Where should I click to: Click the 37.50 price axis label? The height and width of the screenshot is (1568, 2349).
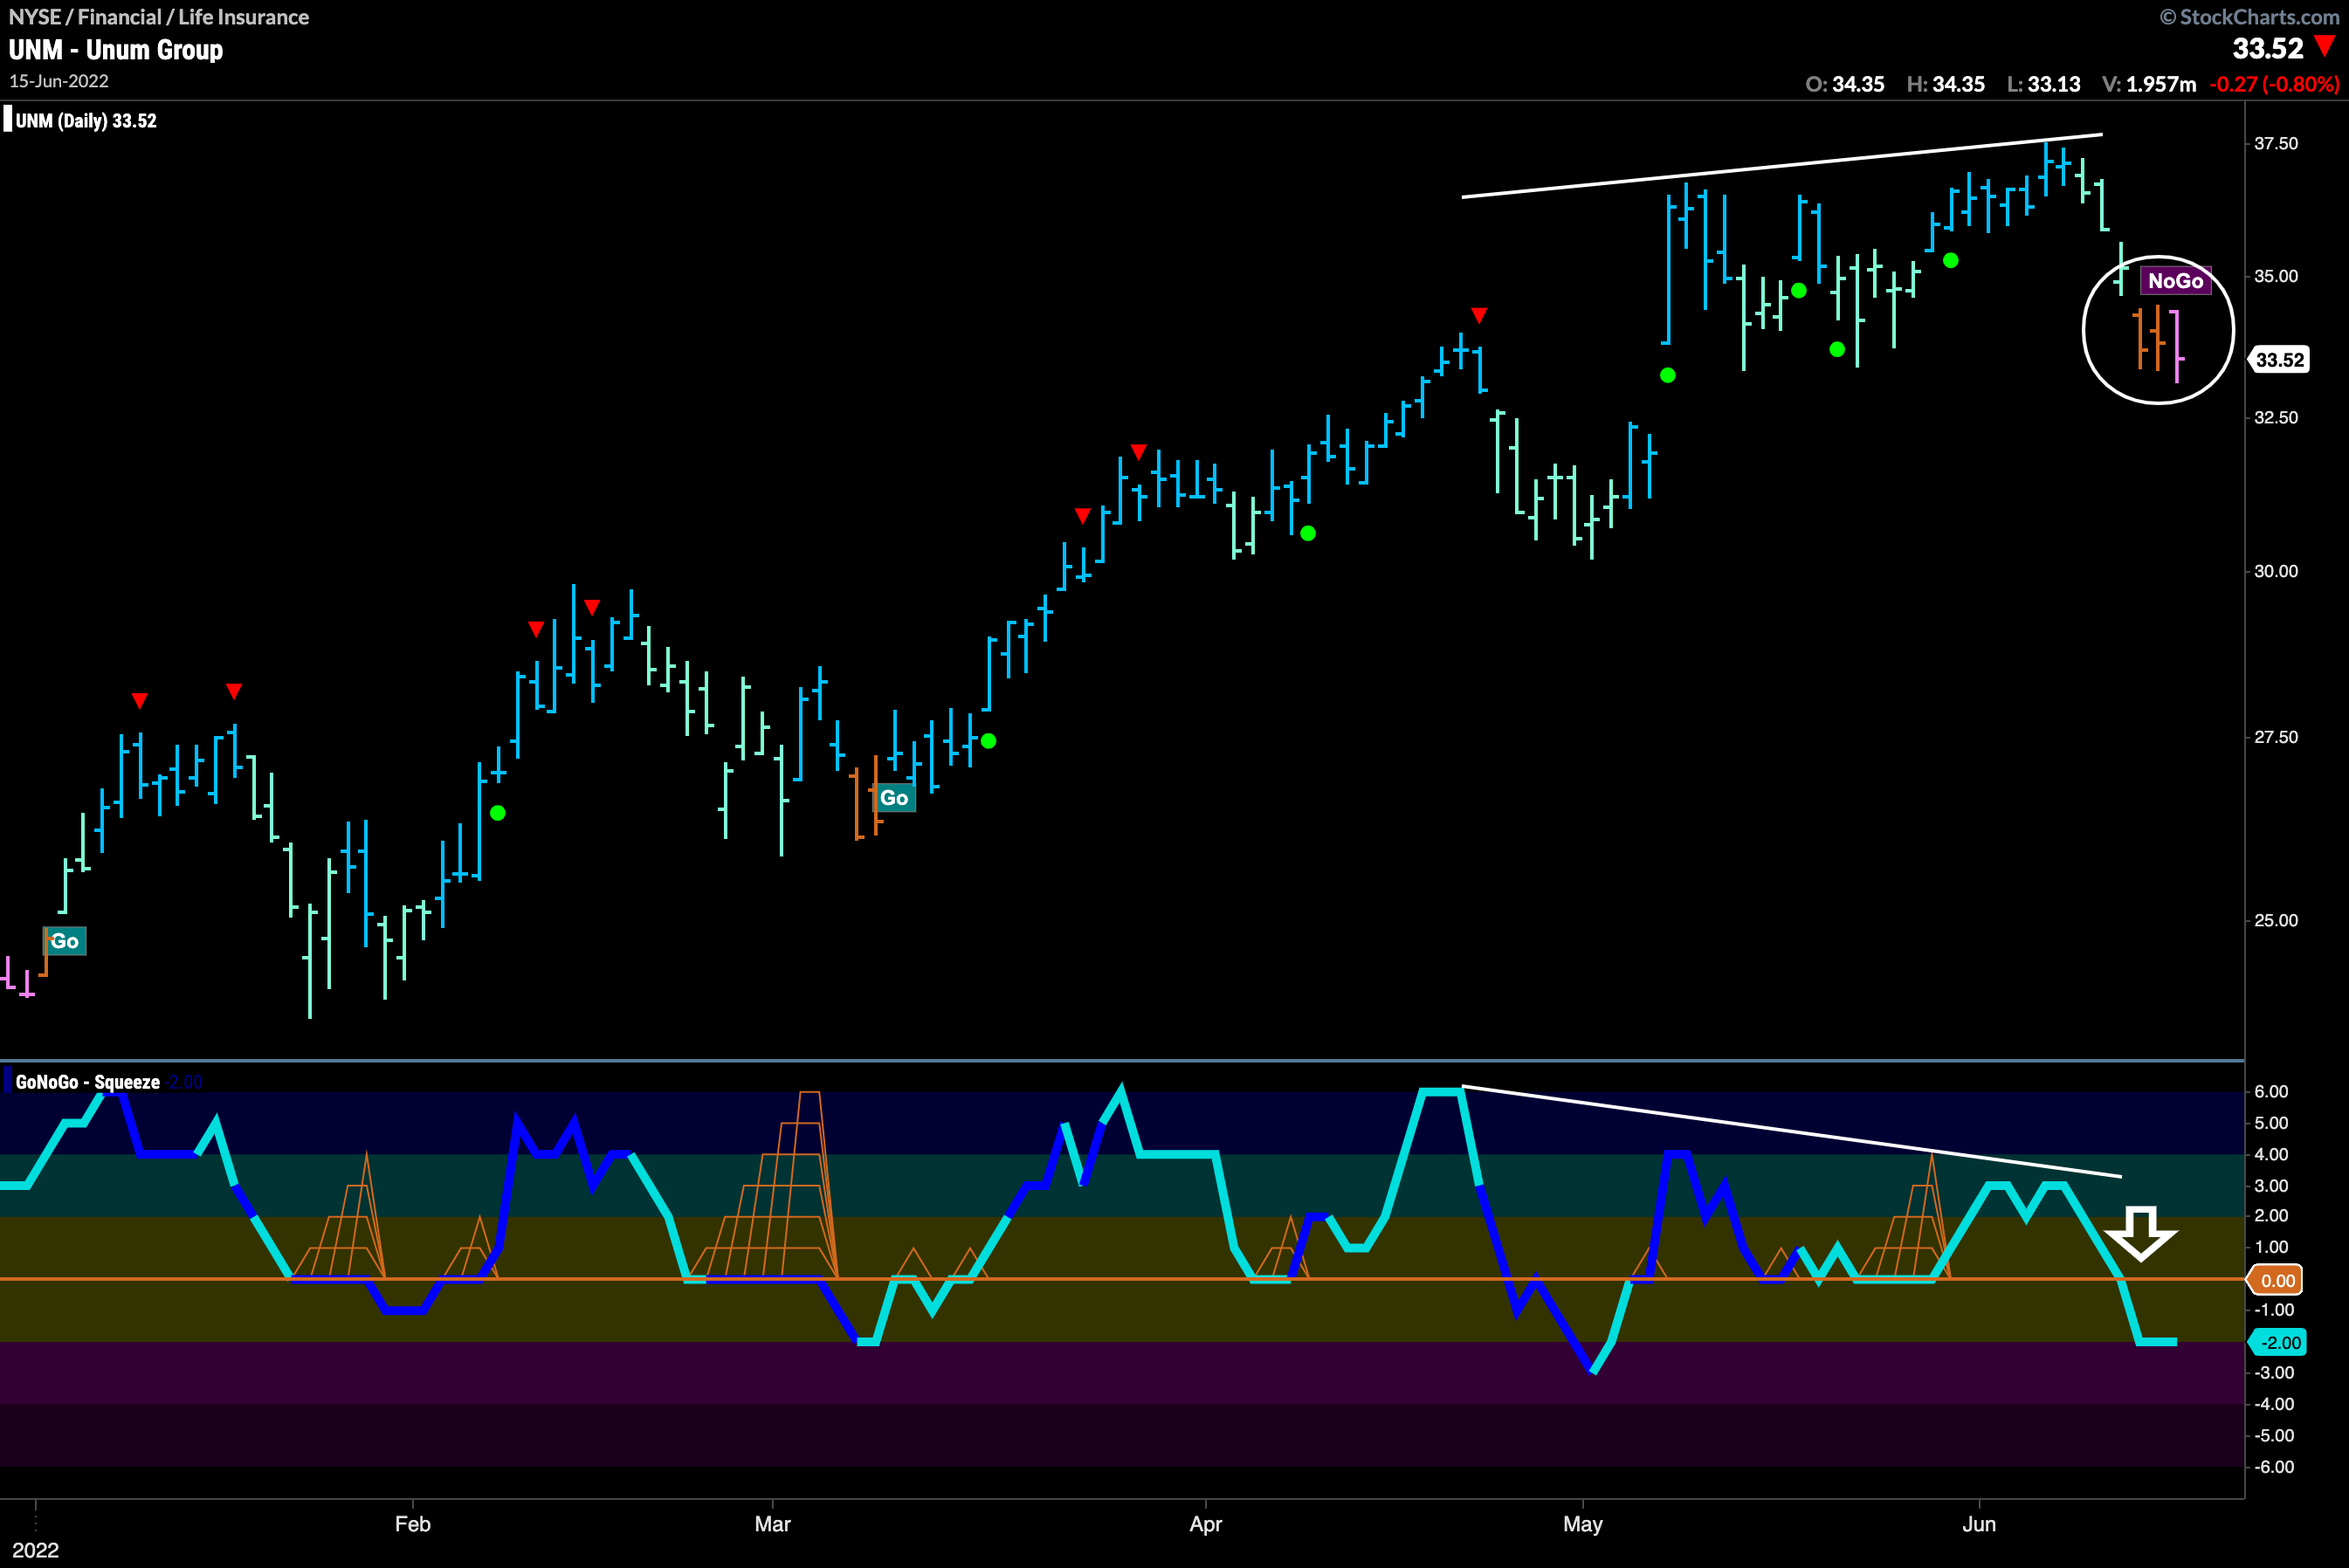point(2276,143)
